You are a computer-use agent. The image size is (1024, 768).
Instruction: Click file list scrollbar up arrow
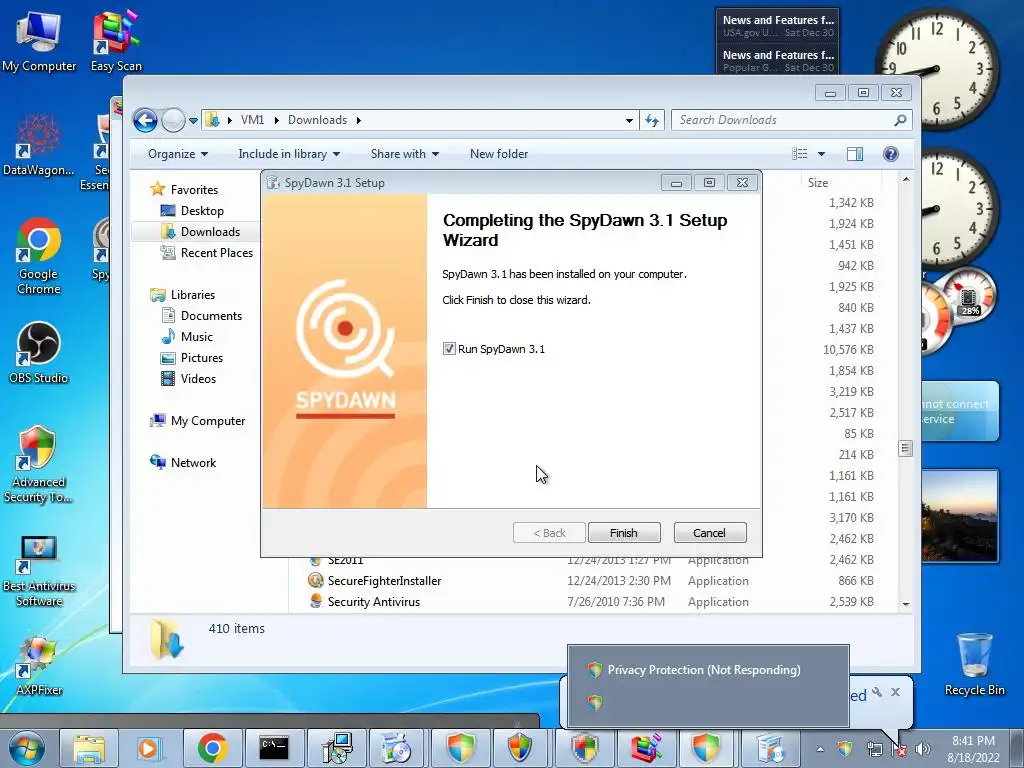pos(906,179)
